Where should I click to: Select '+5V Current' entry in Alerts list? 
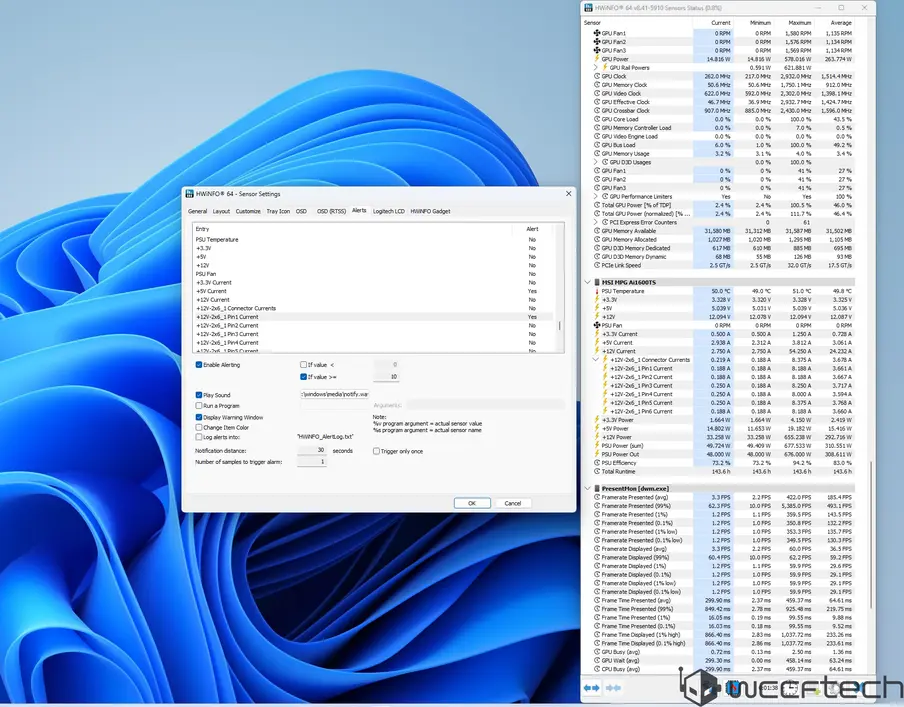tap(373, 291)
